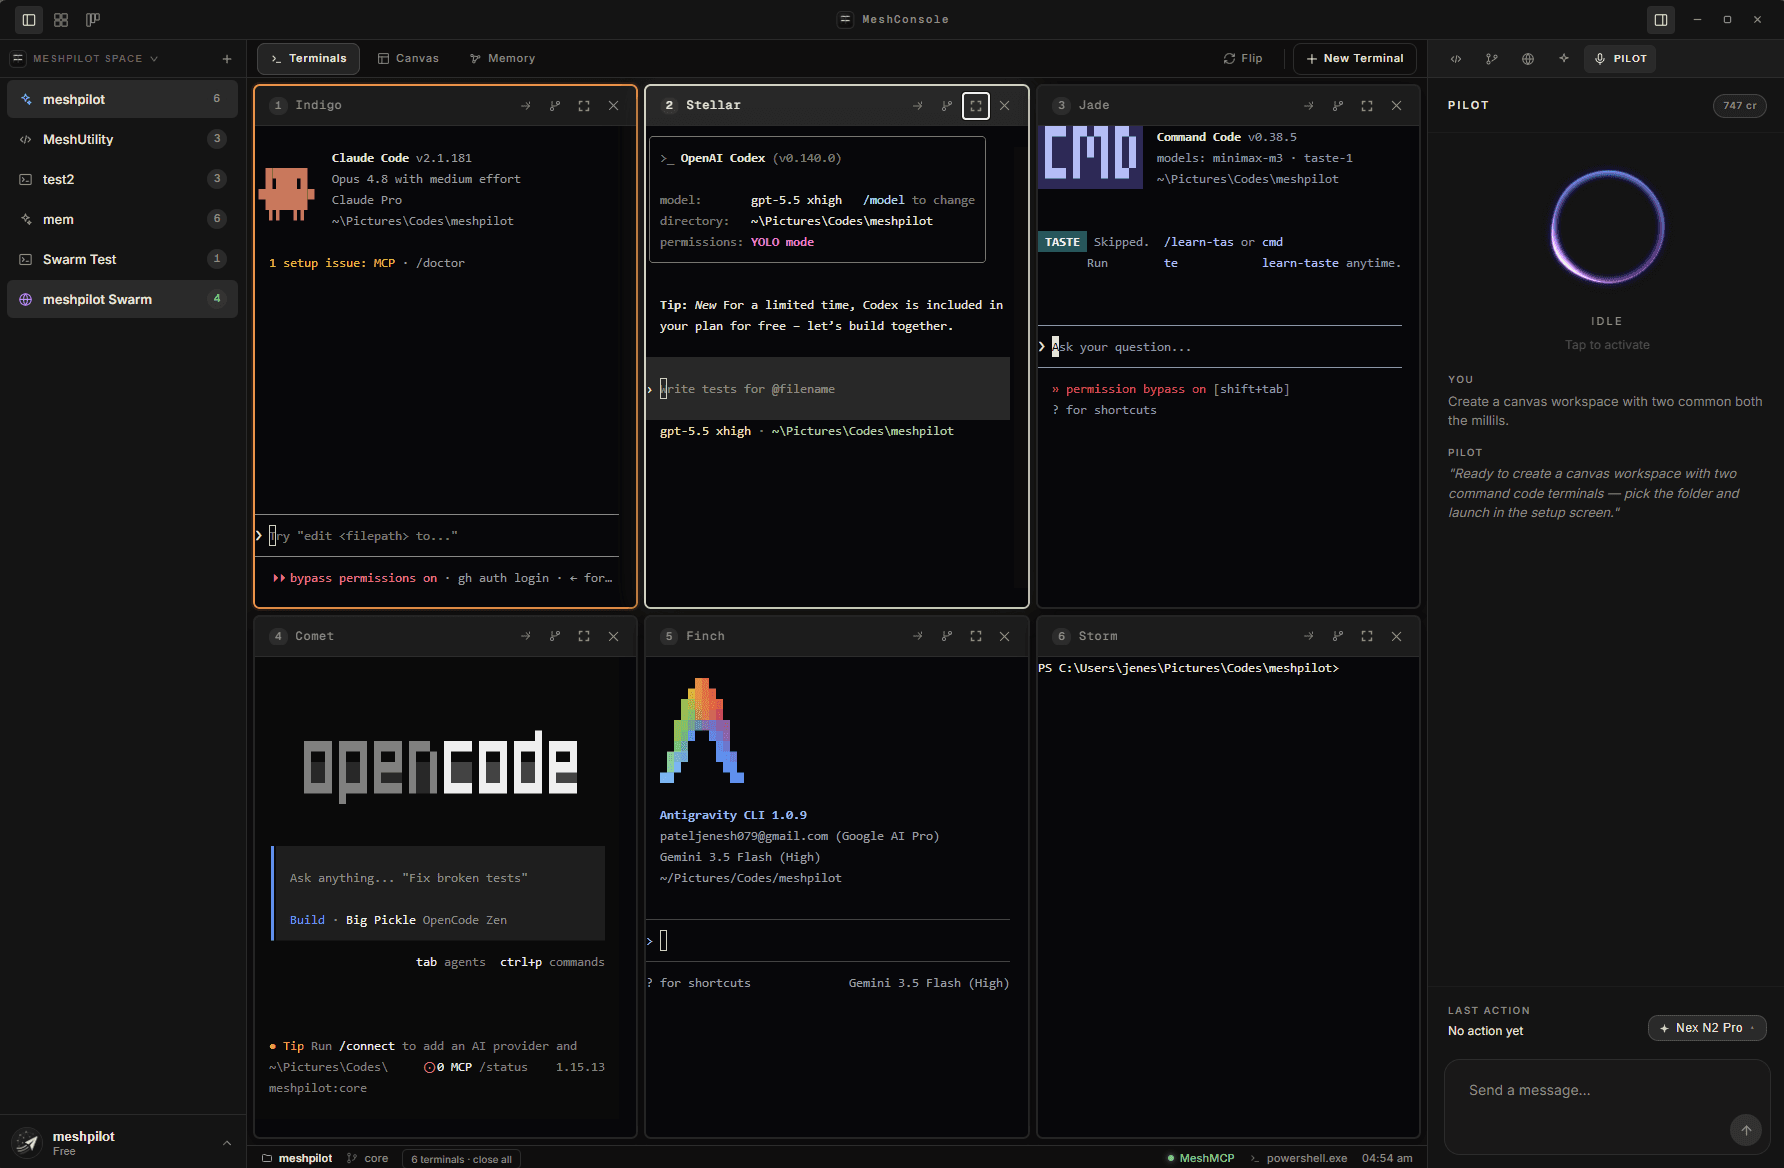
Task: Select the meshpilot workspace row
Action: [122, 99]
